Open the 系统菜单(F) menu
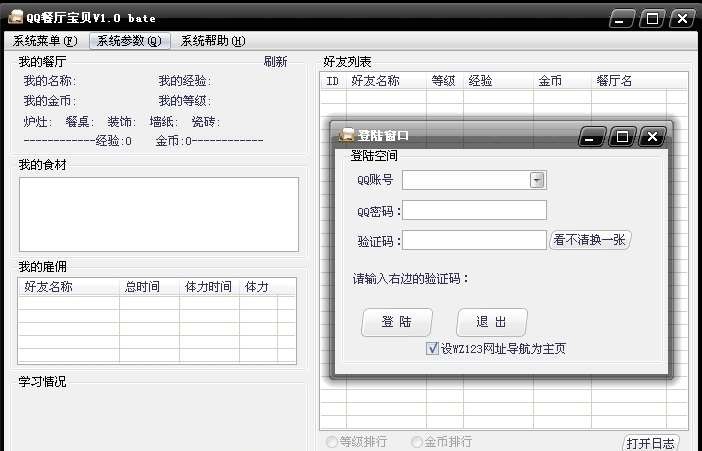The width and height of the screenshot is (702, 451). tap(45, 41)
